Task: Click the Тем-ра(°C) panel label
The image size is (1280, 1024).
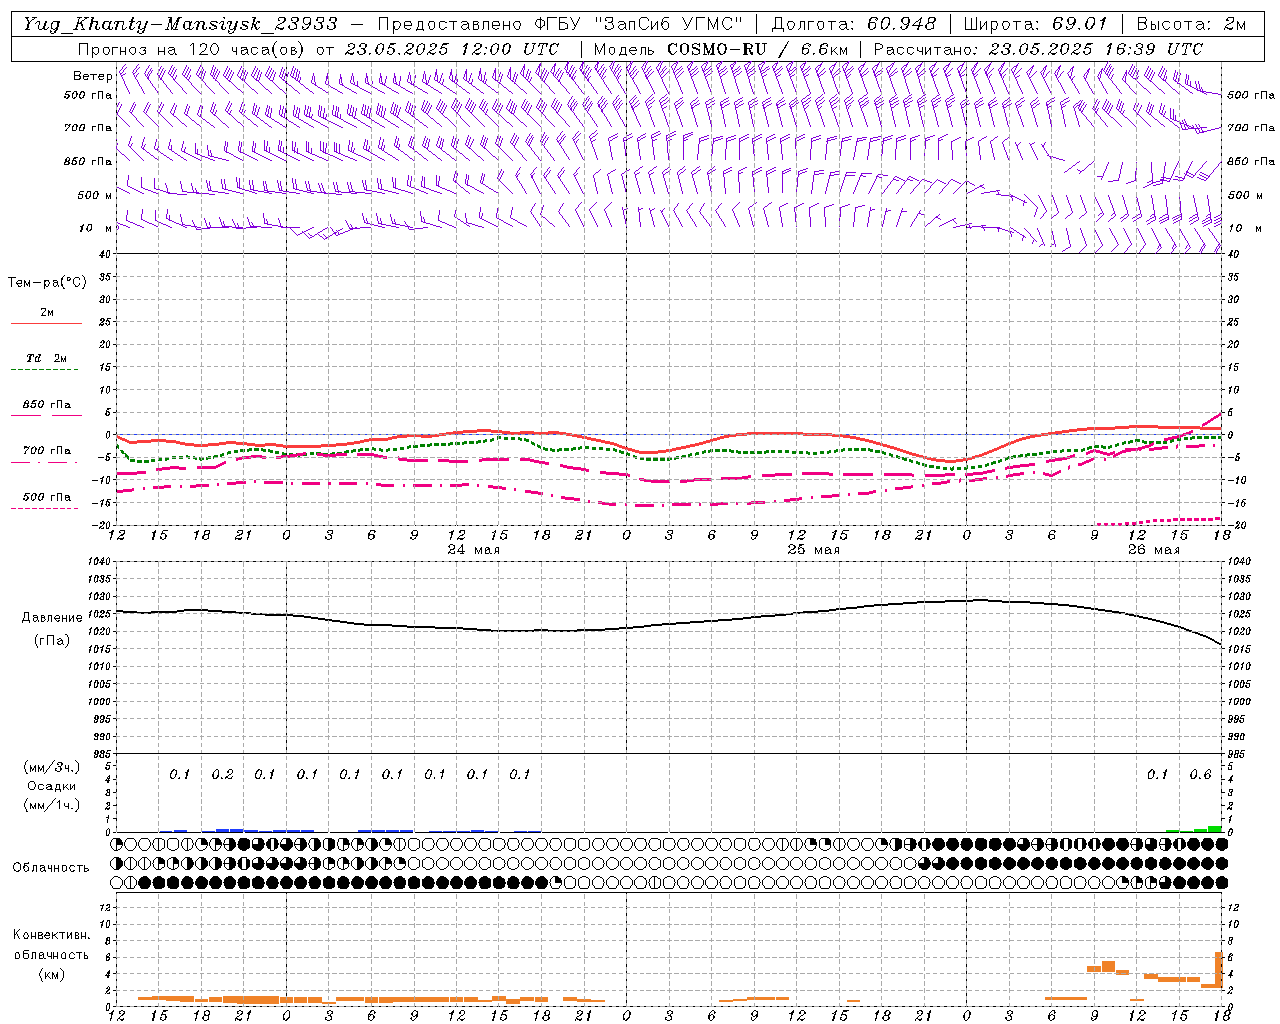Action: 47,283
